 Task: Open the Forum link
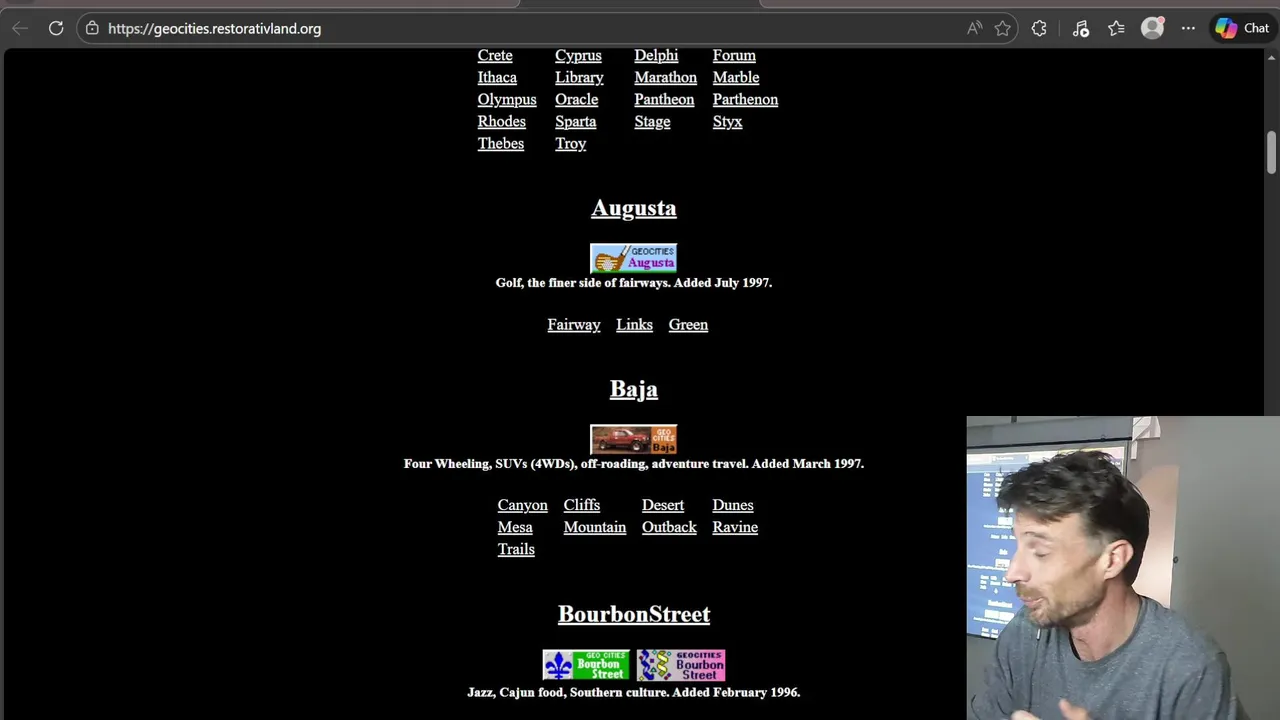click(734, 55)
